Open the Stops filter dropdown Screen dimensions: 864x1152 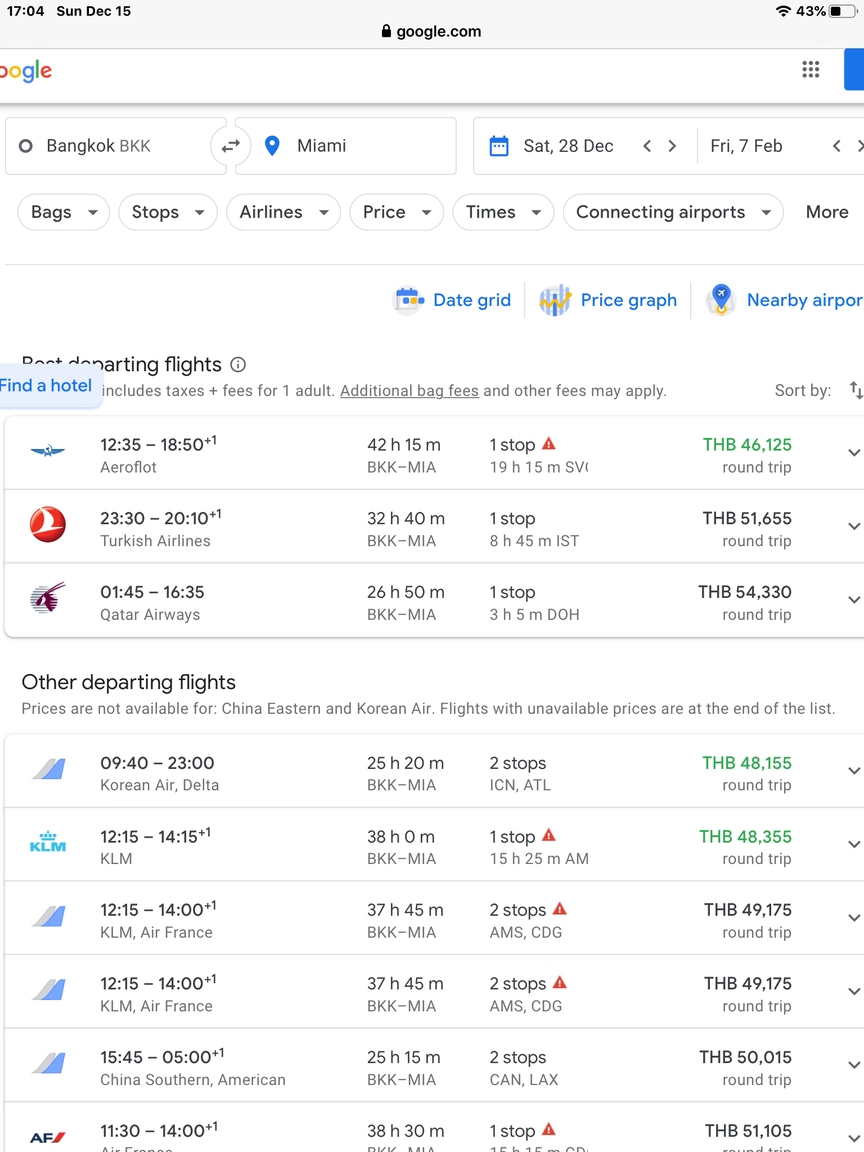click(168, 212)
